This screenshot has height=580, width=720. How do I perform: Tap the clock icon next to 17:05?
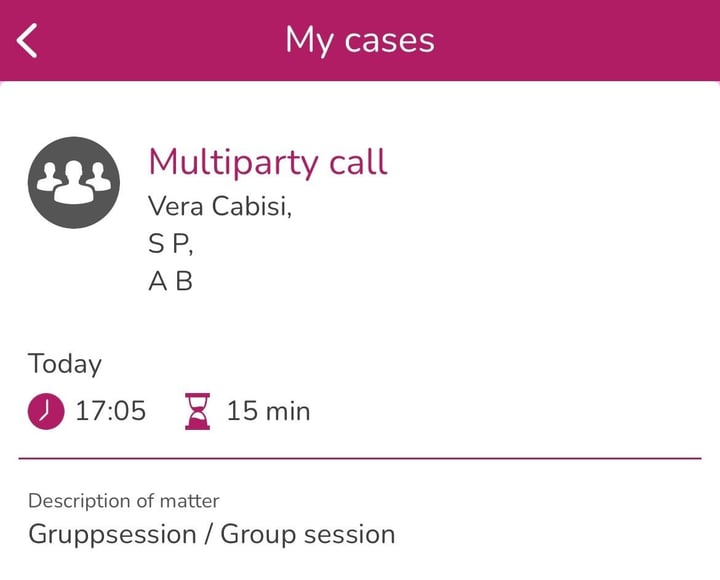[46, 411]
